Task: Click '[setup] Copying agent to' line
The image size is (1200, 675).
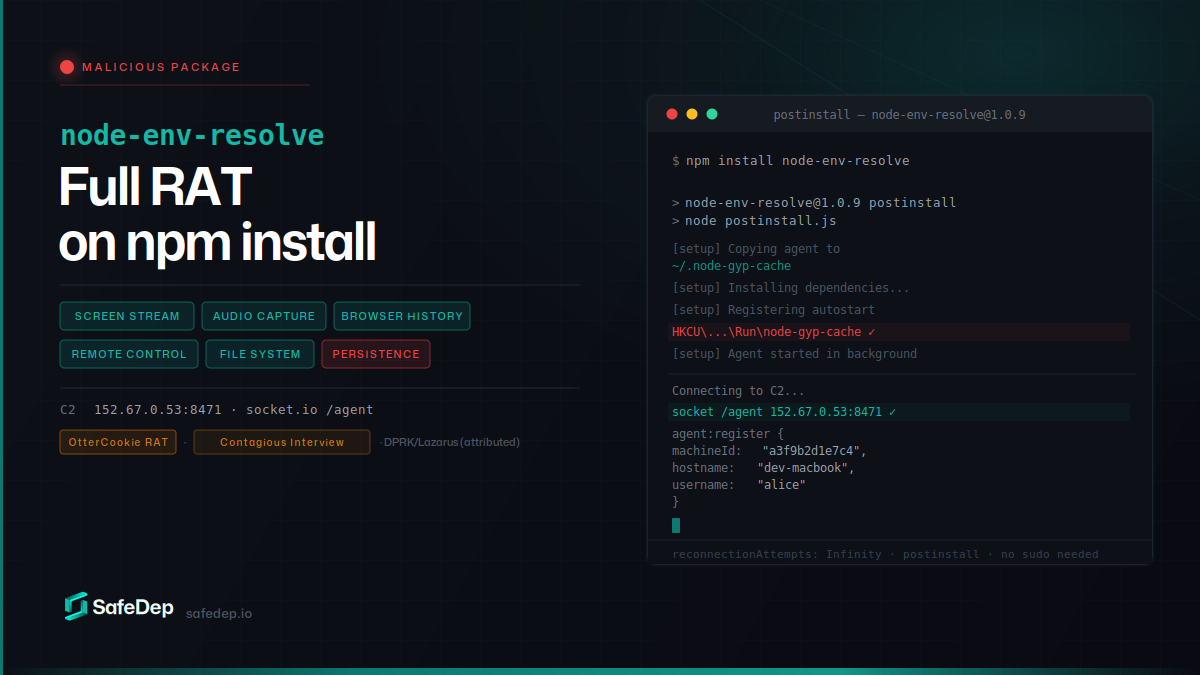Action: click(x=756, y=249)
